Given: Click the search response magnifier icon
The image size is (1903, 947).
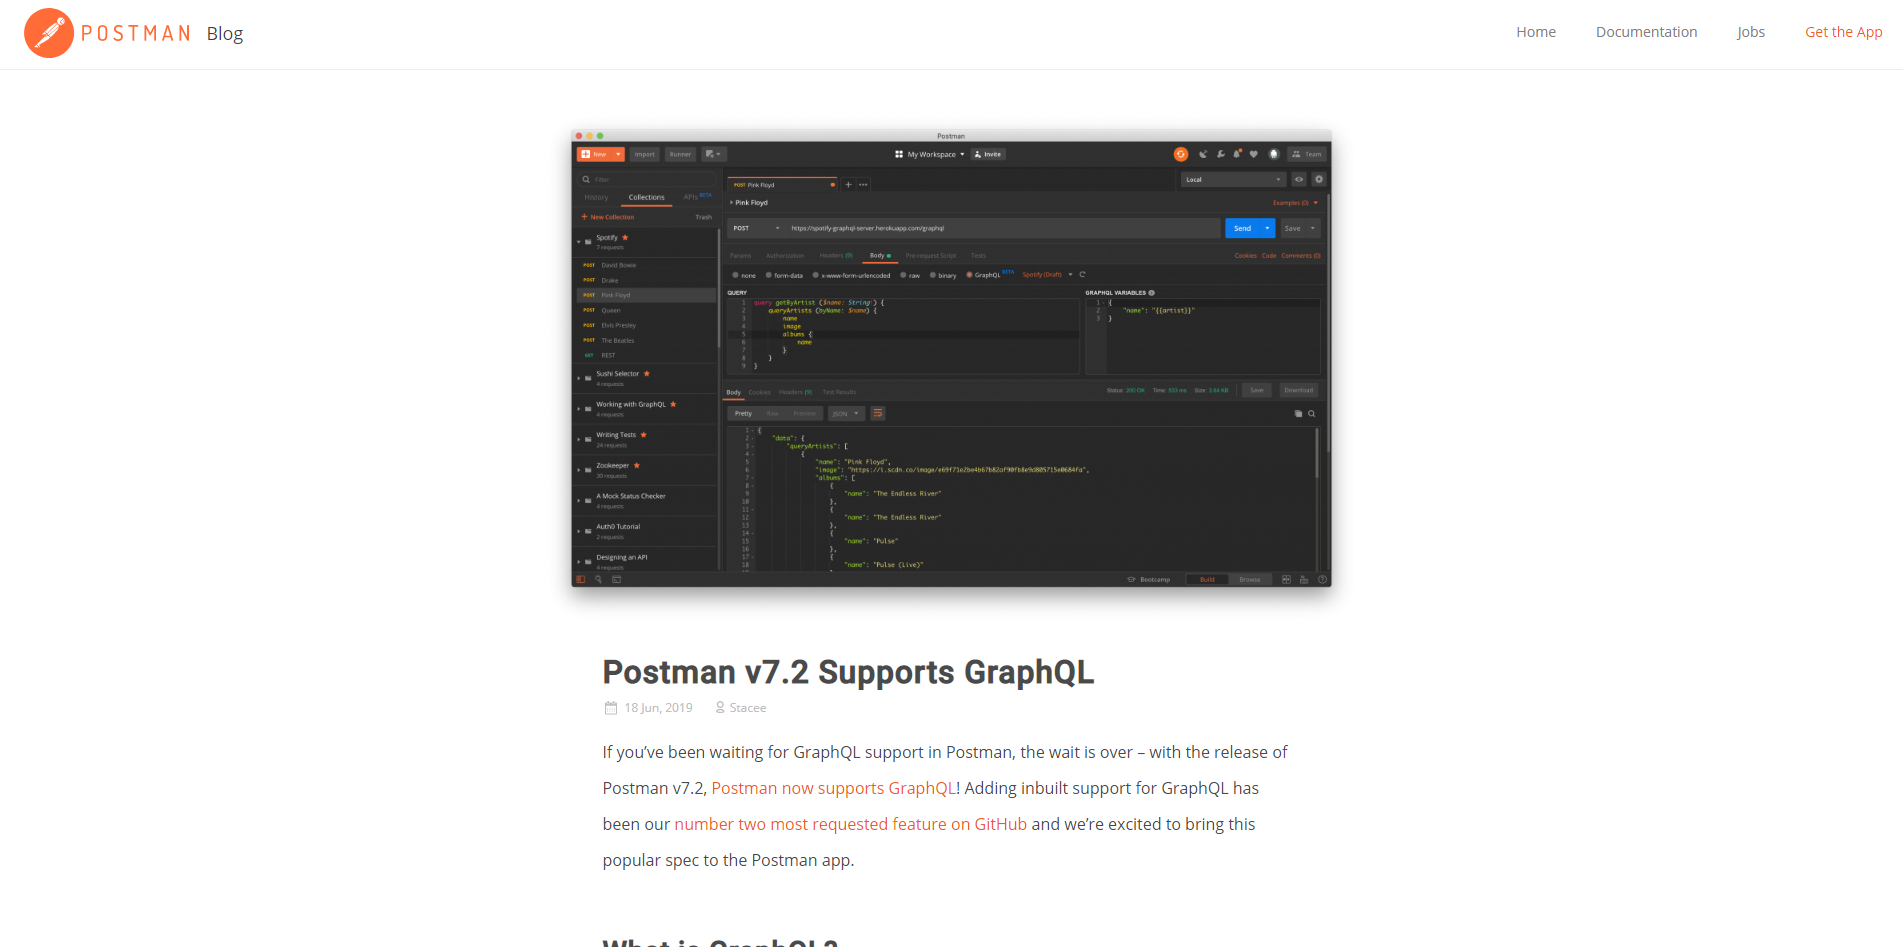Looking at the screenshot, I should [1311, 413].
